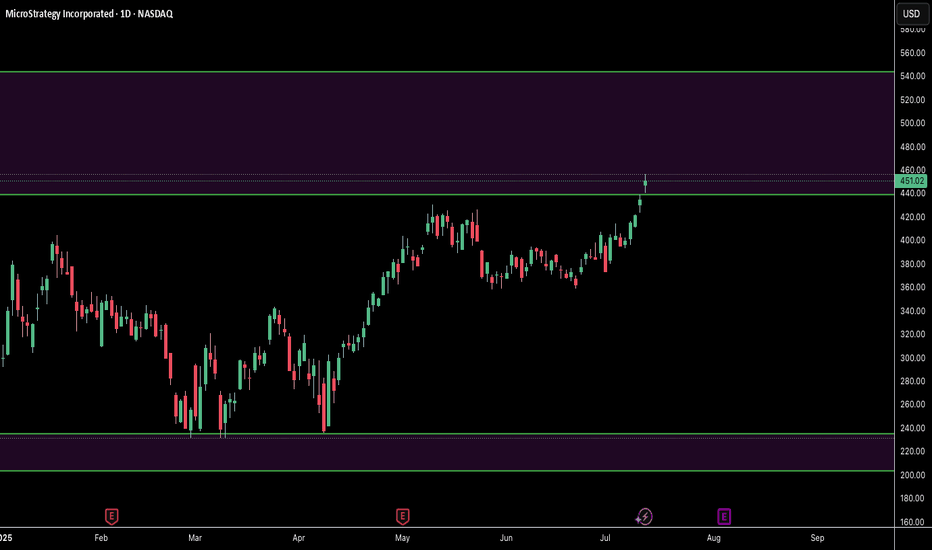This screenshot has width=932, height=550.
Task: Click the May label on time axis
Action: [402, 538]
